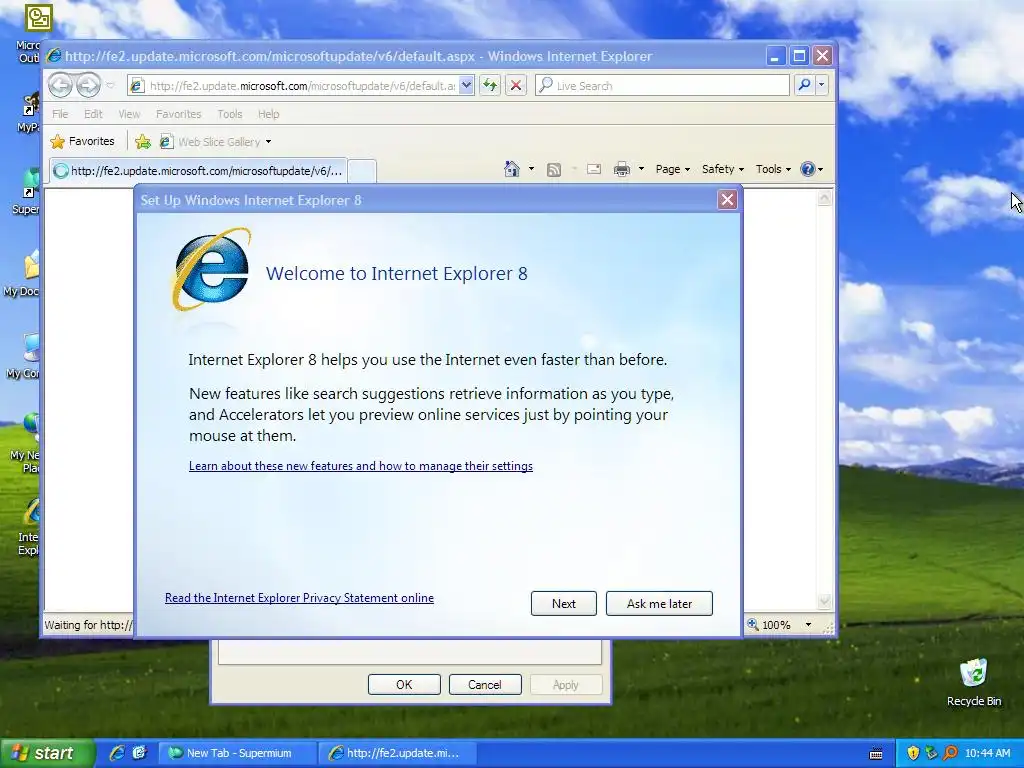The width and height of the screenshot is (1024, 768).
Task: Click the Next button
Action: point(564,603)
